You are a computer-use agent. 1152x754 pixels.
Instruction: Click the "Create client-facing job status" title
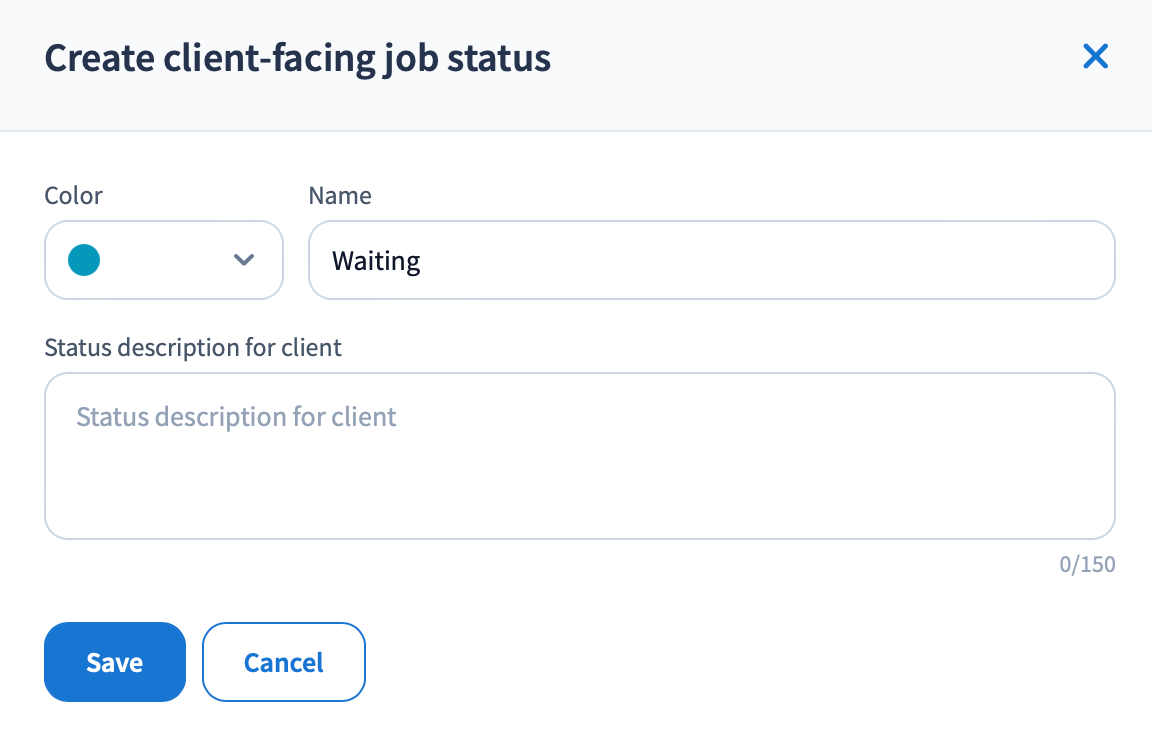298,59
